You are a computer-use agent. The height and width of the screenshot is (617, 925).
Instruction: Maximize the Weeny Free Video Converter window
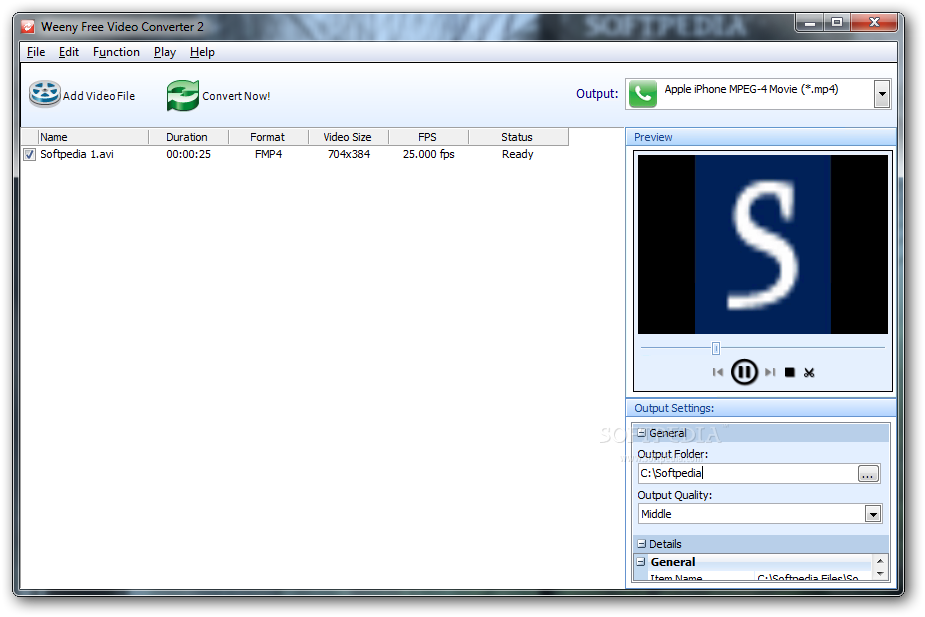click(x=837, y=22)
